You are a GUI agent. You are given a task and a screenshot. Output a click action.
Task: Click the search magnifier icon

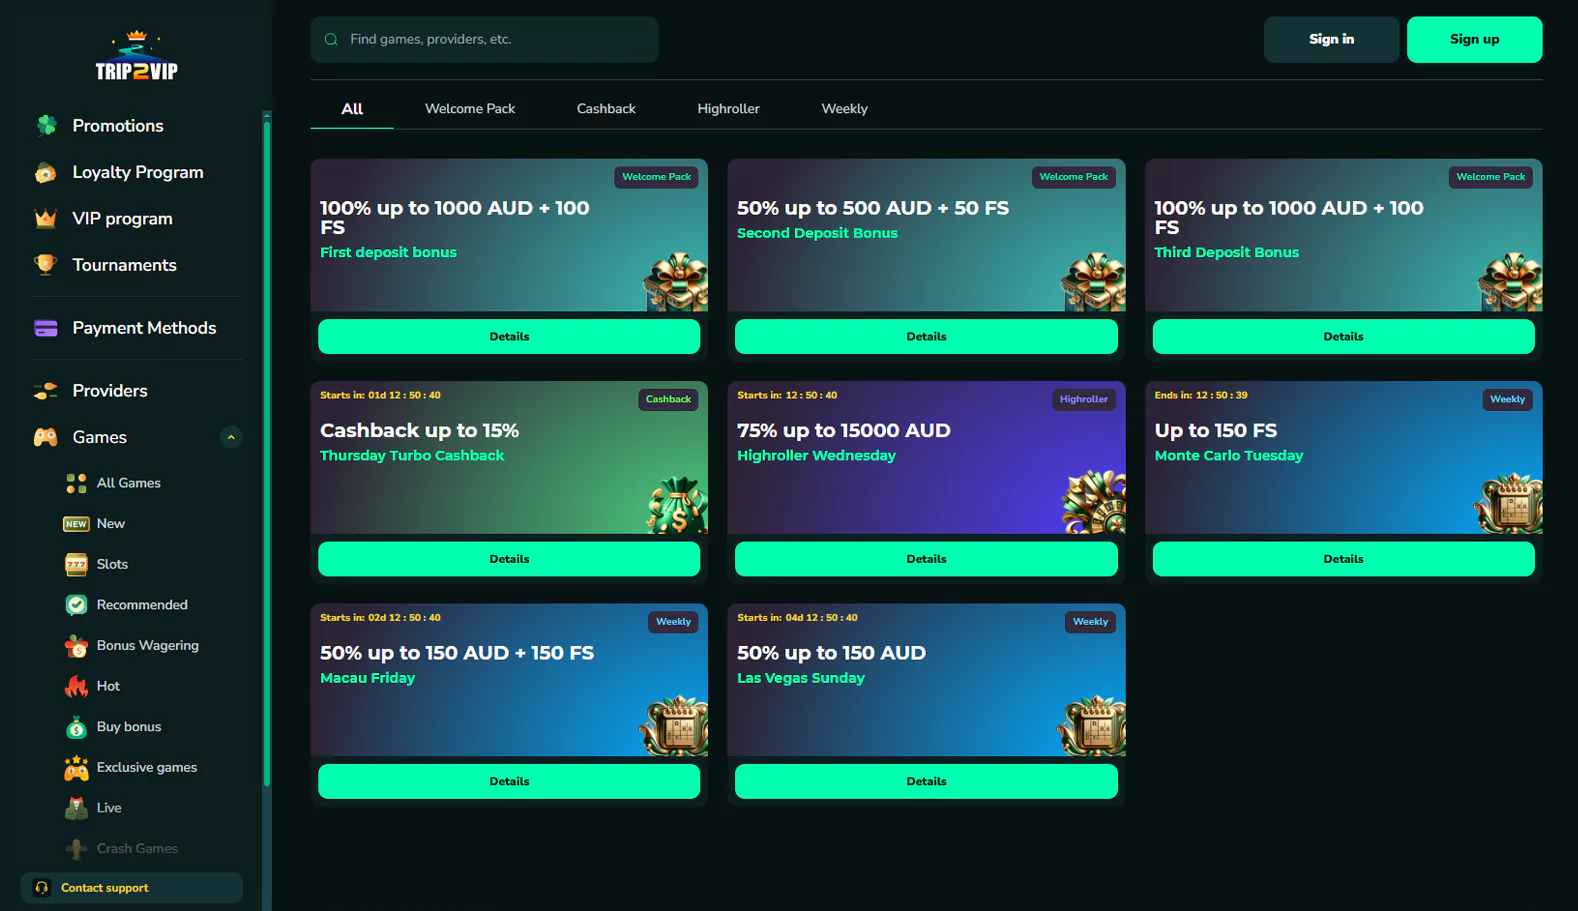(331, 40)
